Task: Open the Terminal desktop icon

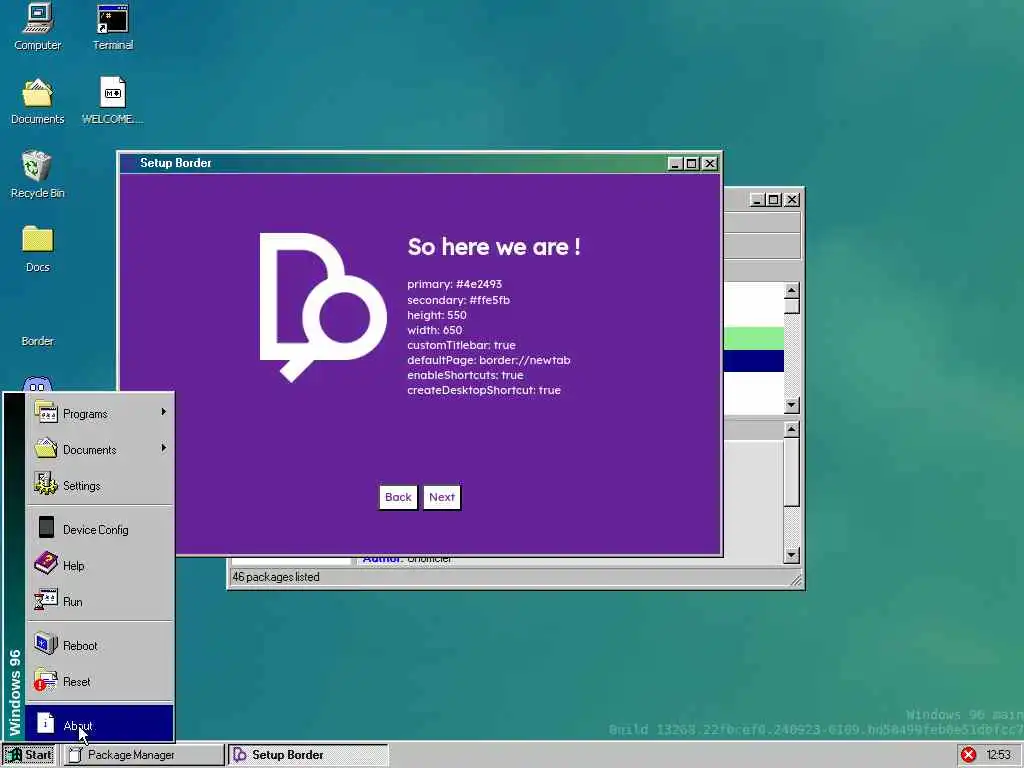Action: pos(113,27)
